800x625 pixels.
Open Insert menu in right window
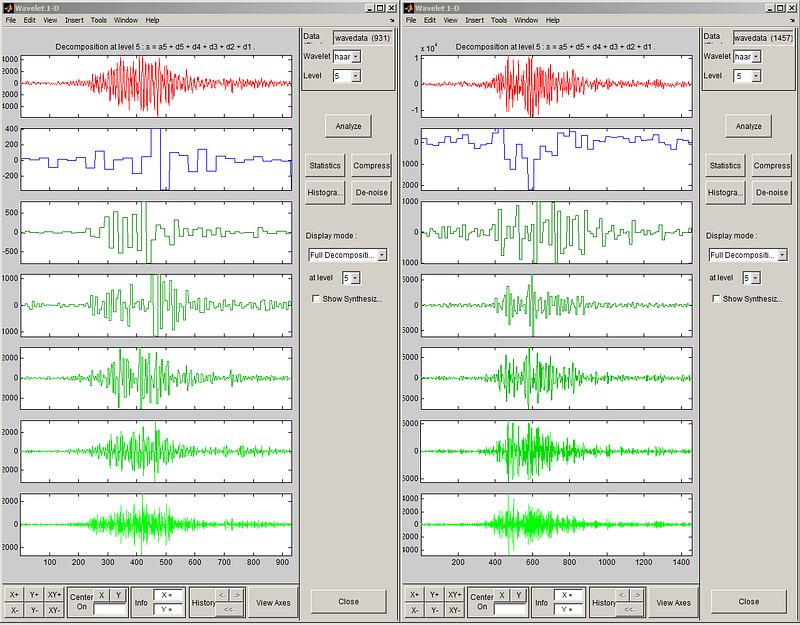coord(474,20)
